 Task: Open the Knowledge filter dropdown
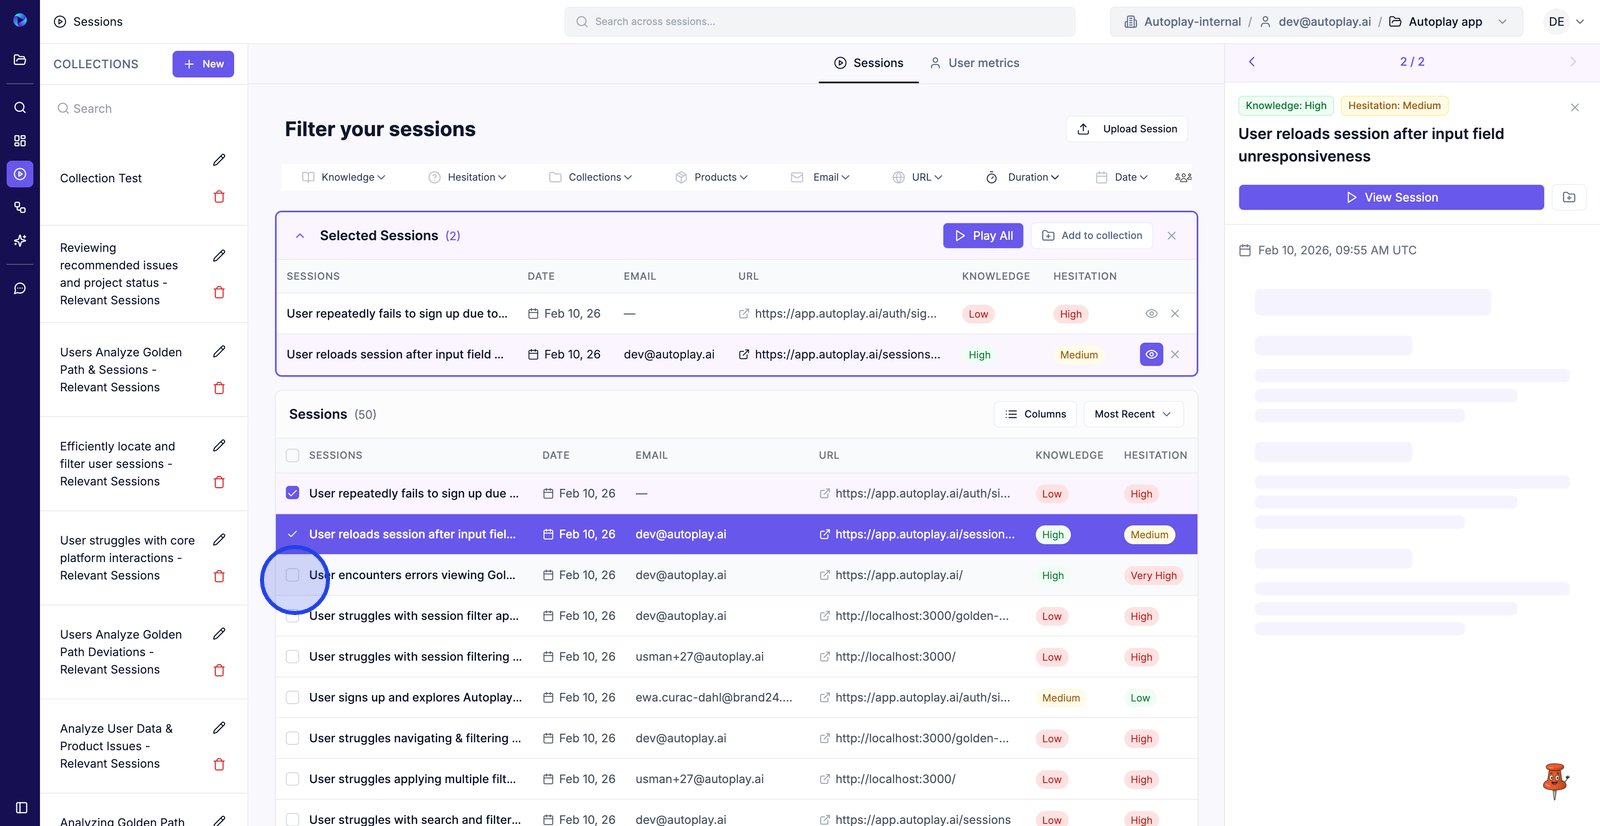[344, 177]
